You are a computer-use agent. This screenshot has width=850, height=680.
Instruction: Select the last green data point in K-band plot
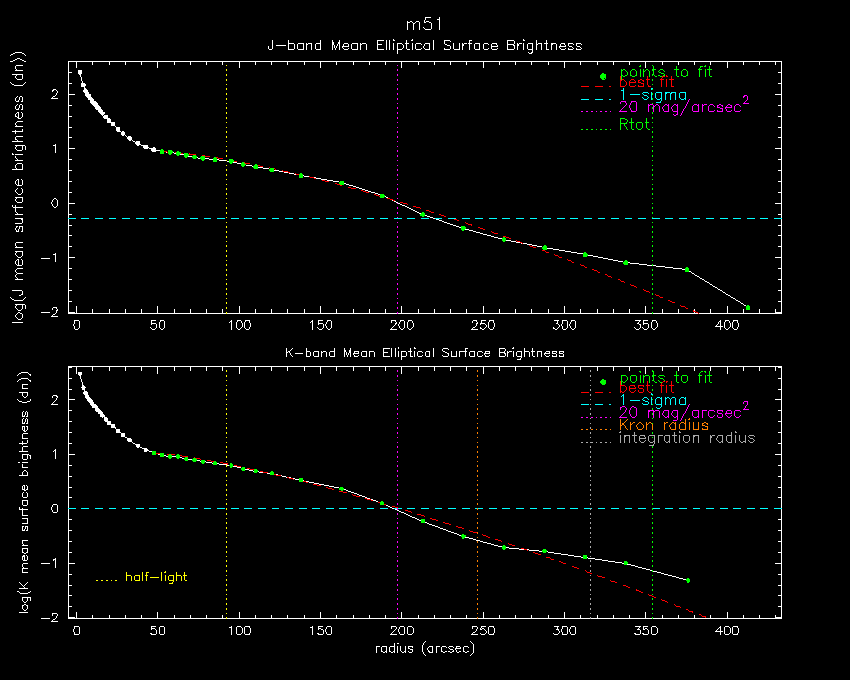(688, 580)
